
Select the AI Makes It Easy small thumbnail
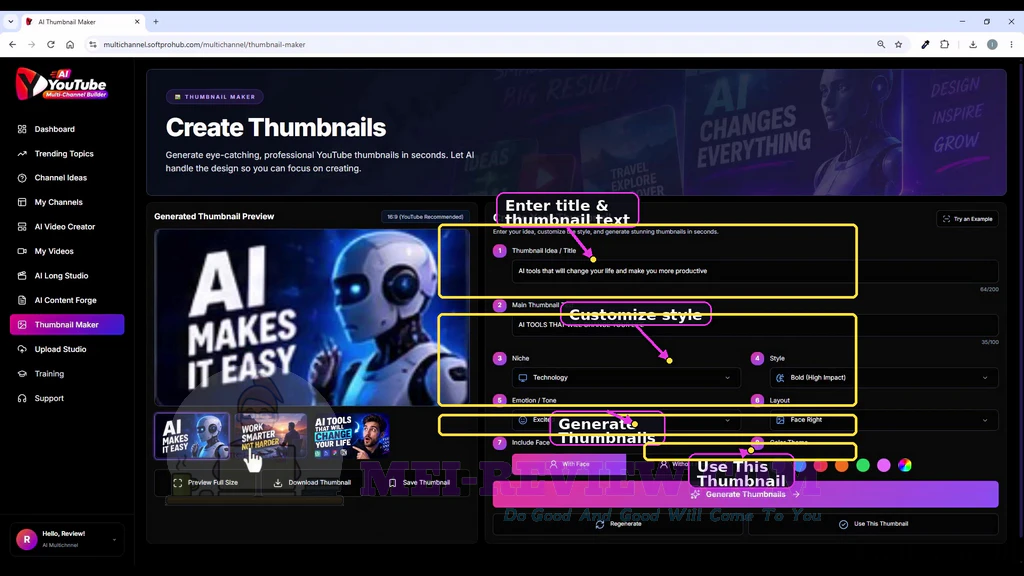[x=192, y=436]
